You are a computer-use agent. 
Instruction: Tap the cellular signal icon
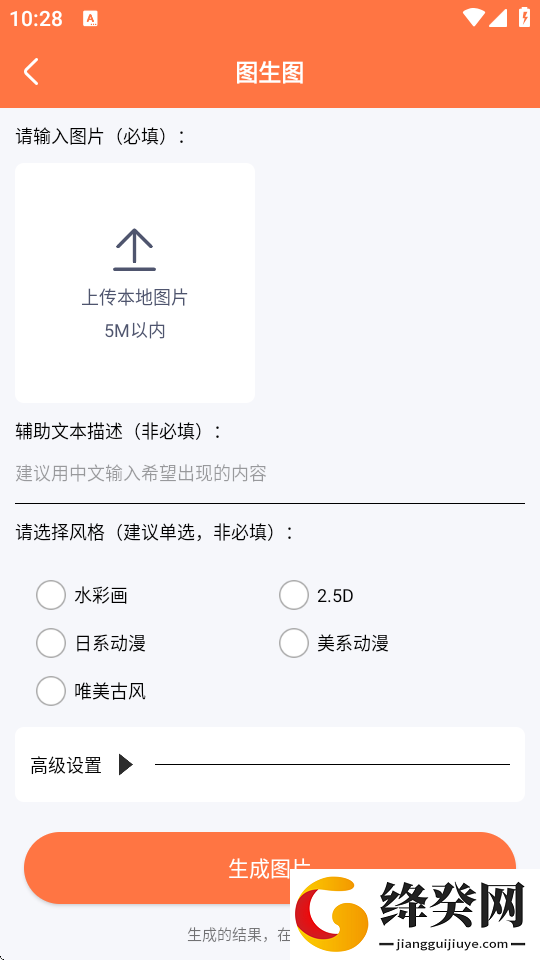point(498,18)
